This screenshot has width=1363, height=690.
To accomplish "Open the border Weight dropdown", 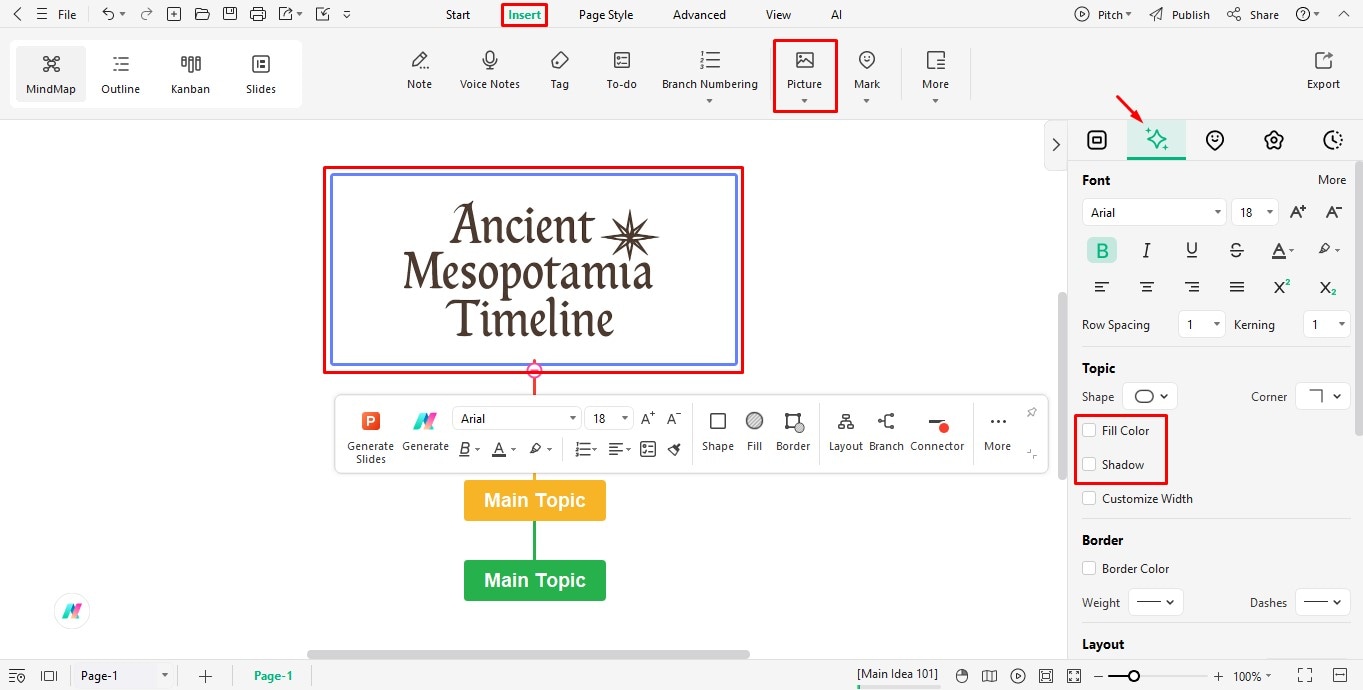I will (x=1156, y=603).
